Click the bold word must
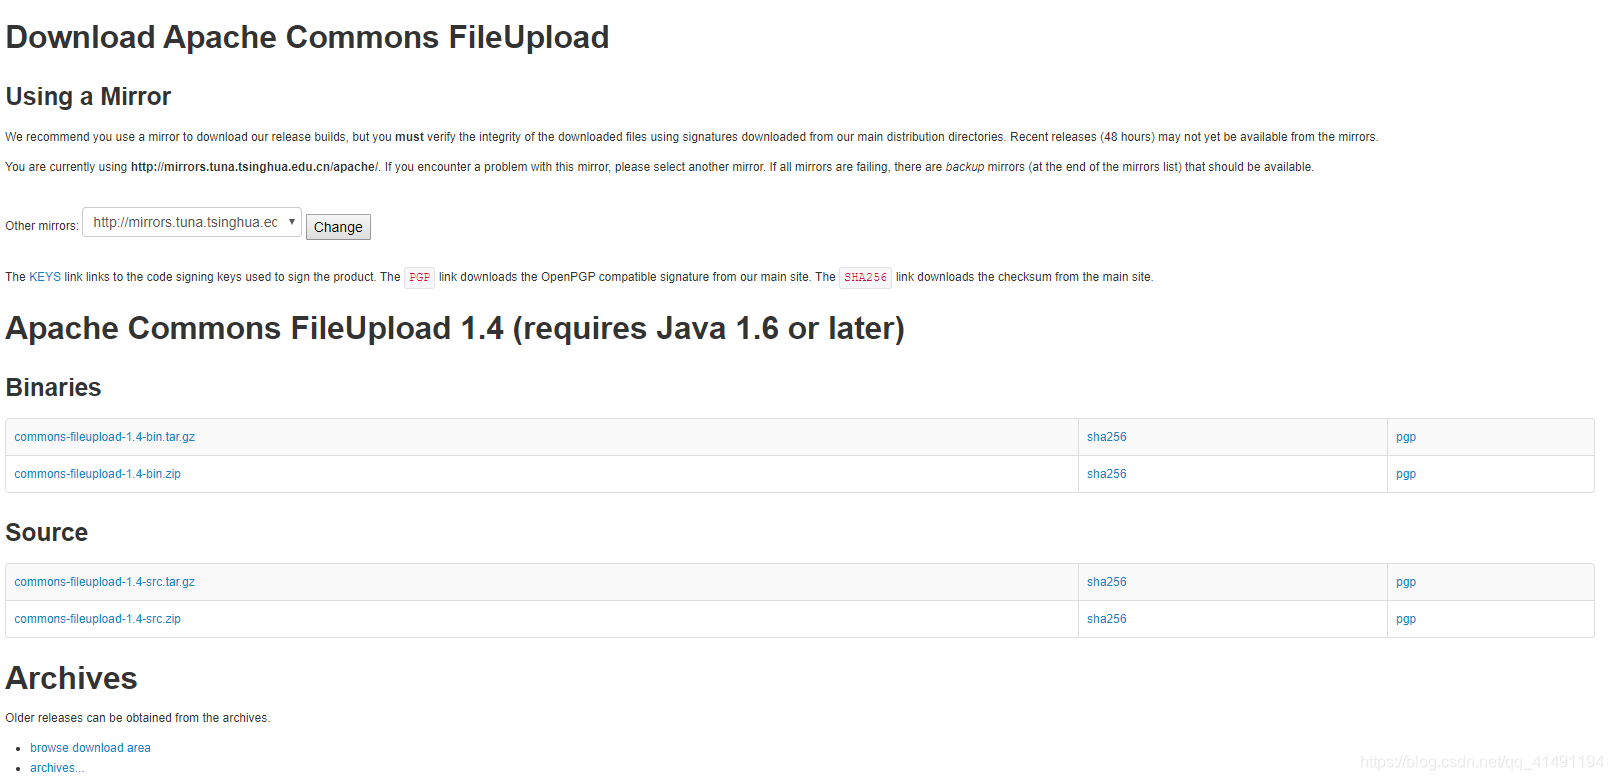 click(x=409, y=137)
